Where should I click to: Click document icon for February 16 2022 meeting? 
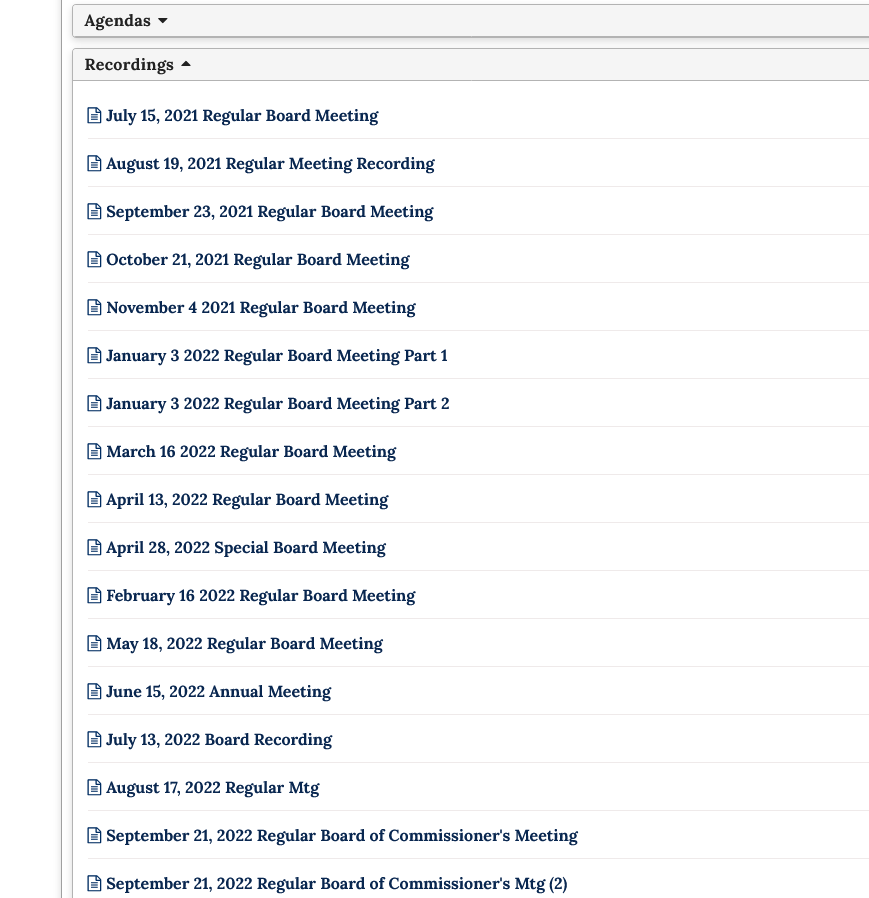94,596
